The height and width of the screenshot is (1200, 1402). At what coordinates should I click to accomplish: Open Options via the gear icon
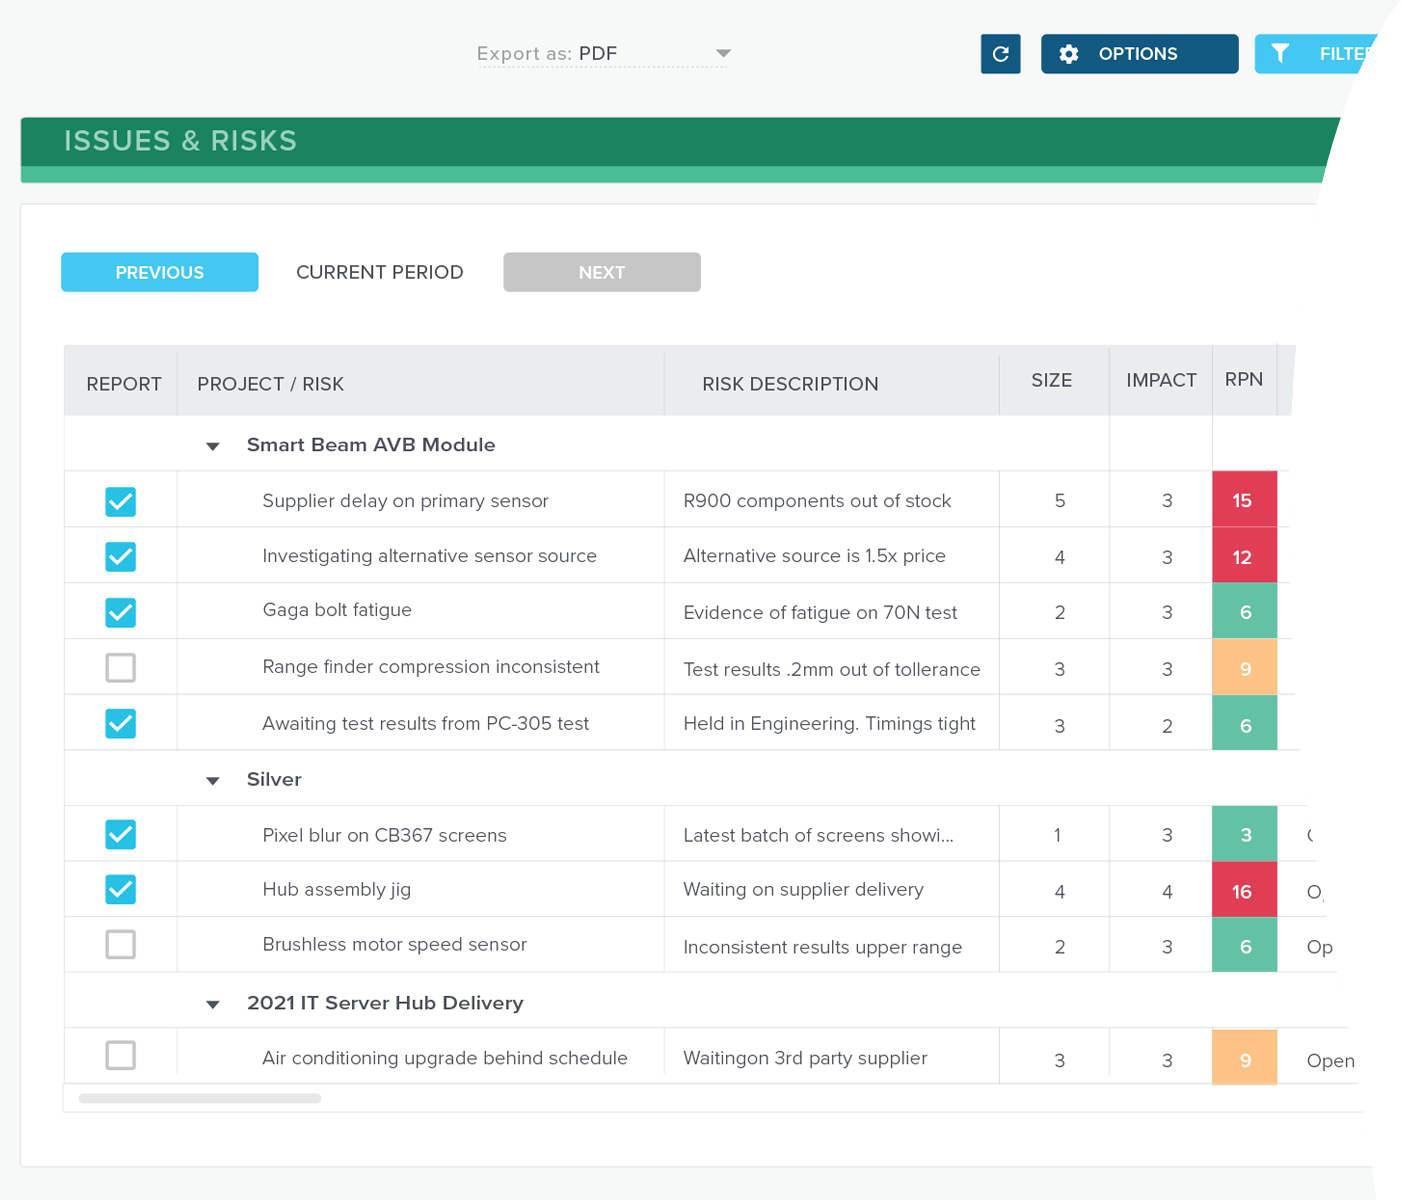pyautogui.click(x=1069, y=54)
